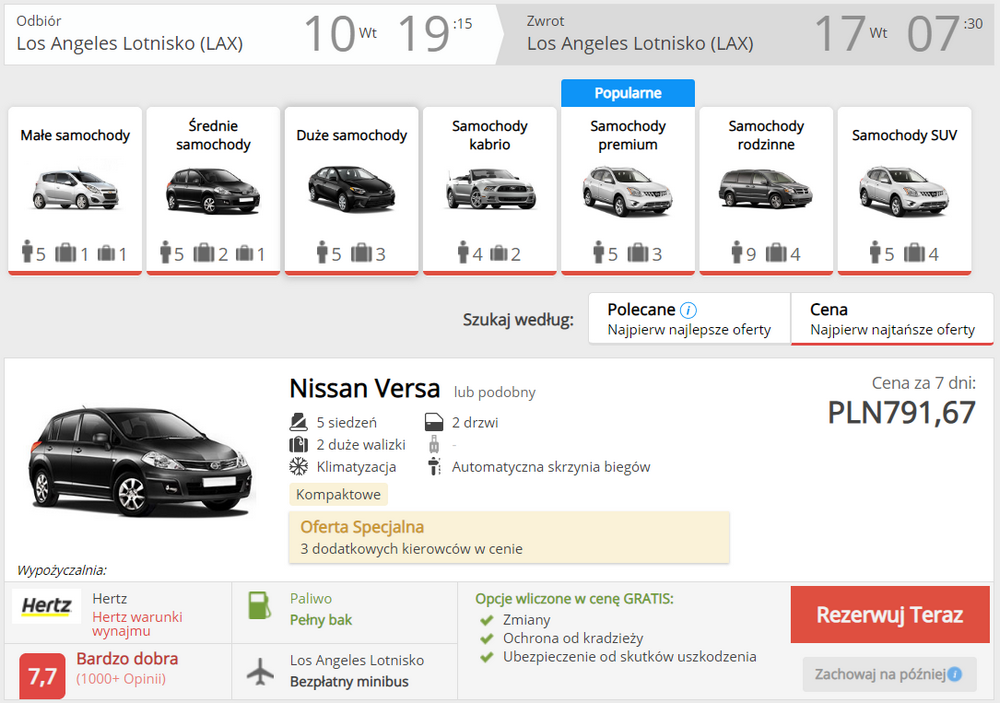Screen dimensions: 1000x703
Task: Click the luggage icon beside 2 duże walizki
Action: click(298, 444)
